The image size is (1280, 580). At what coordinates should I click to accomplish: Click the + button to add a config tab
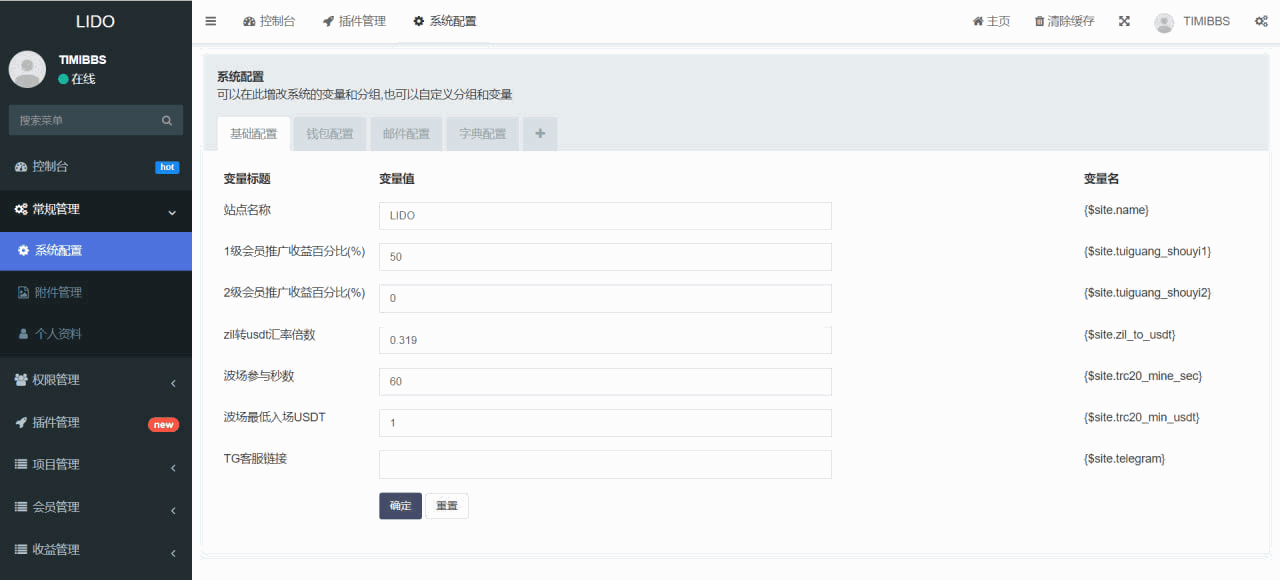click(539, 133)
